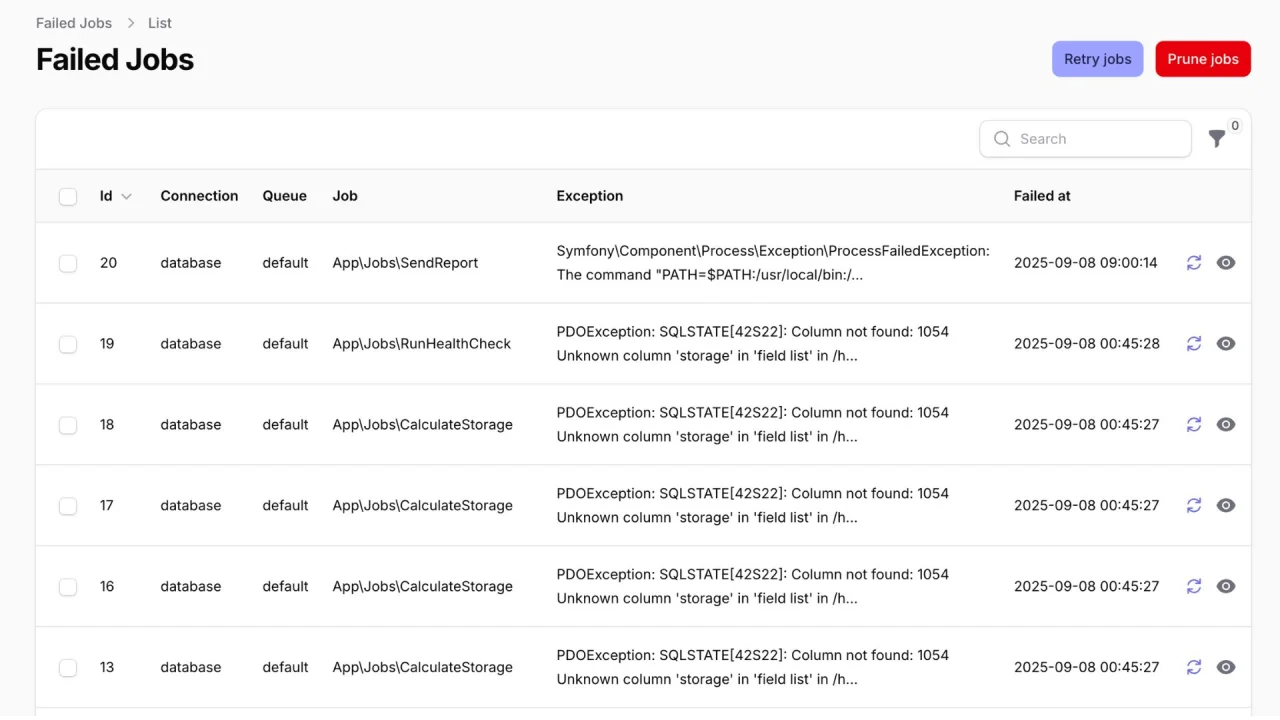Toggle the Id column sort order
1280x720 pixels.
[x=111, y=196]
